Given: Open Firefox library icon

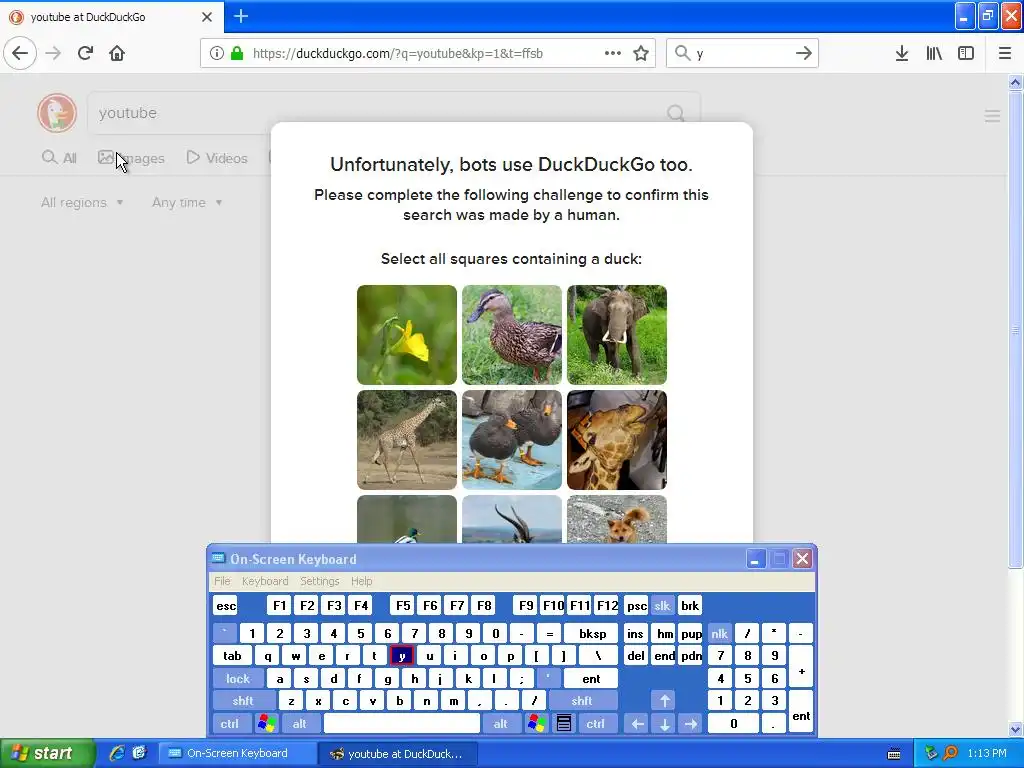Looking at the screenshot, I should (x=934, y=53).
